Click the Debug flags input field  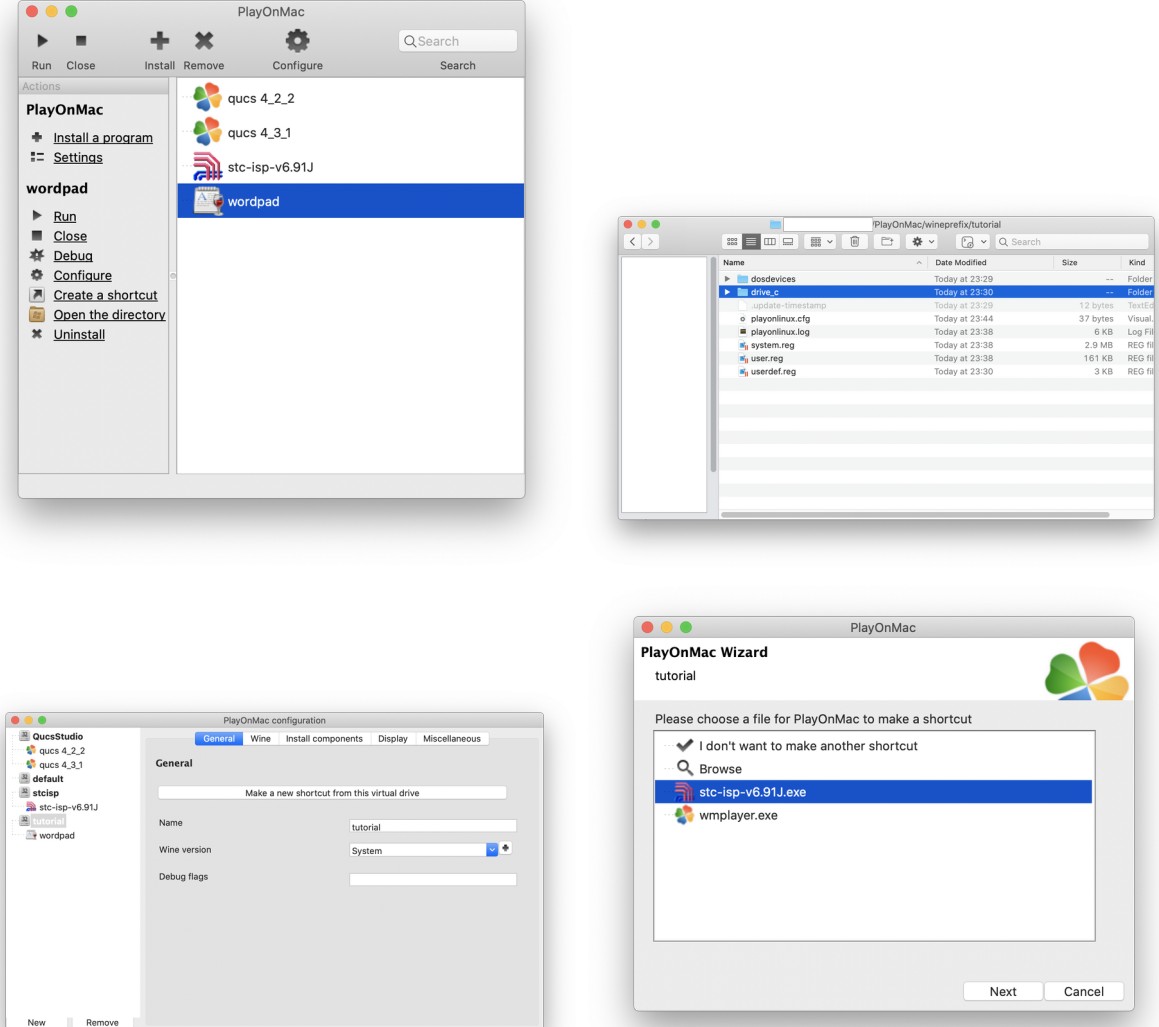(x=432, y=879)
